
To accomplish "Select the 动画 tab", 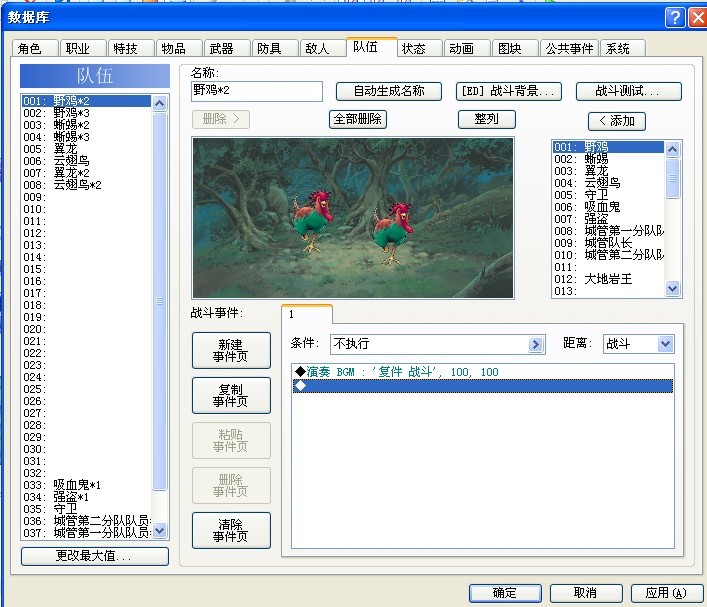I will [467, 48].
